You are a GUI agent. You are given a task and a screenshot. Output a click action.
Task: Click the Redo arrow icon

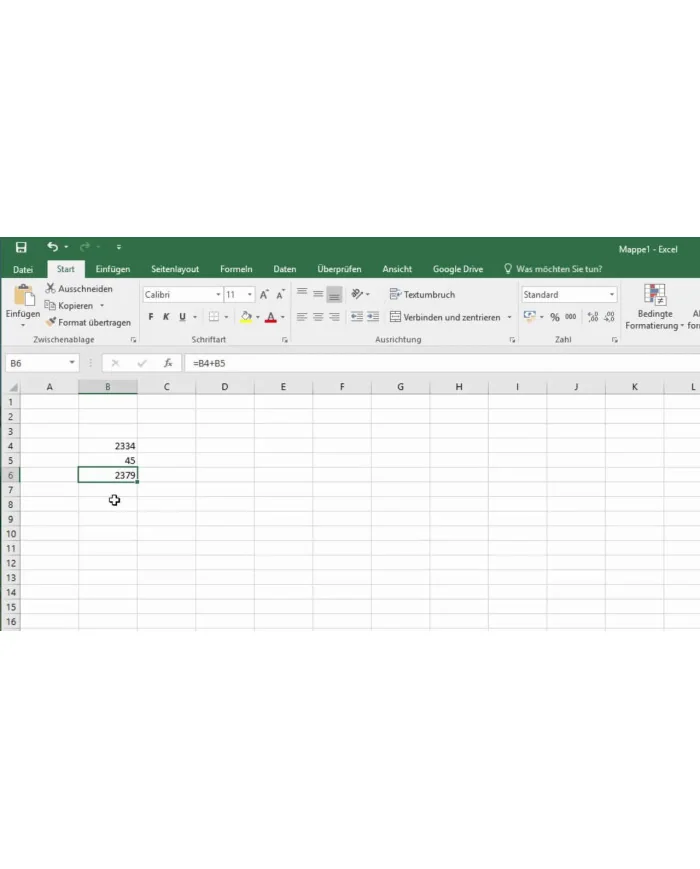coord(85,247)
